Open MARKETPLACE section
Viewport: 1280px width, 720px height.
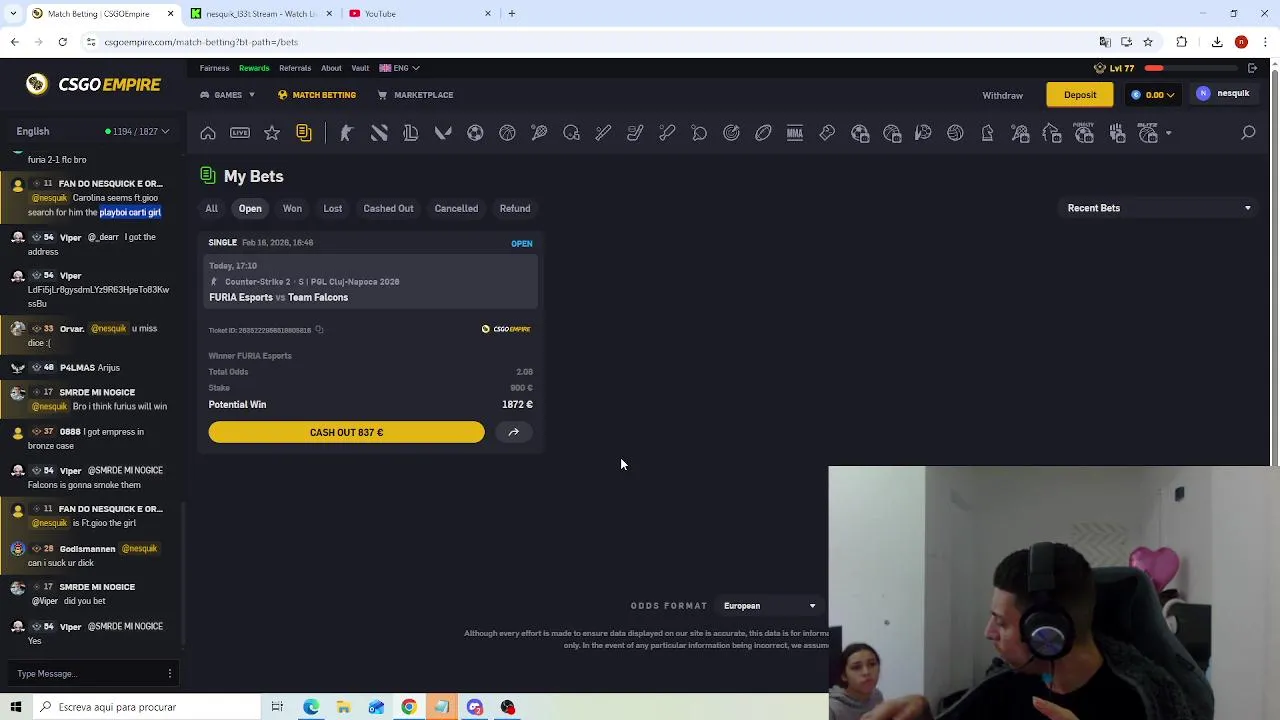(x=415, y=95)
